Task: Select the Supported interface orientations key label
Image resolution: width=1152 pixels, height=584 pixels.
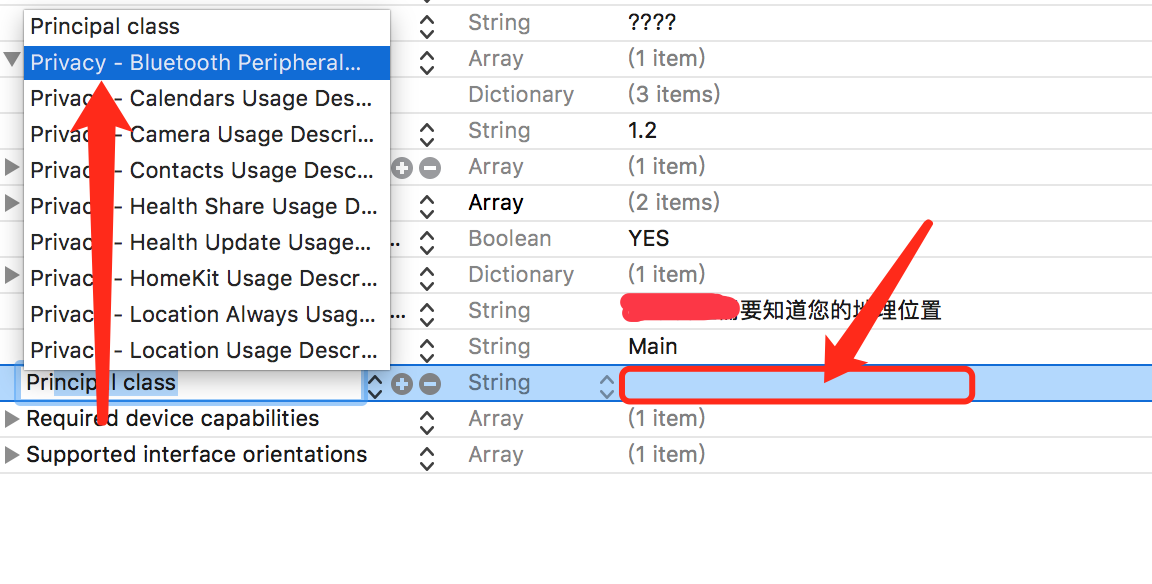Action: coord(196,455)
